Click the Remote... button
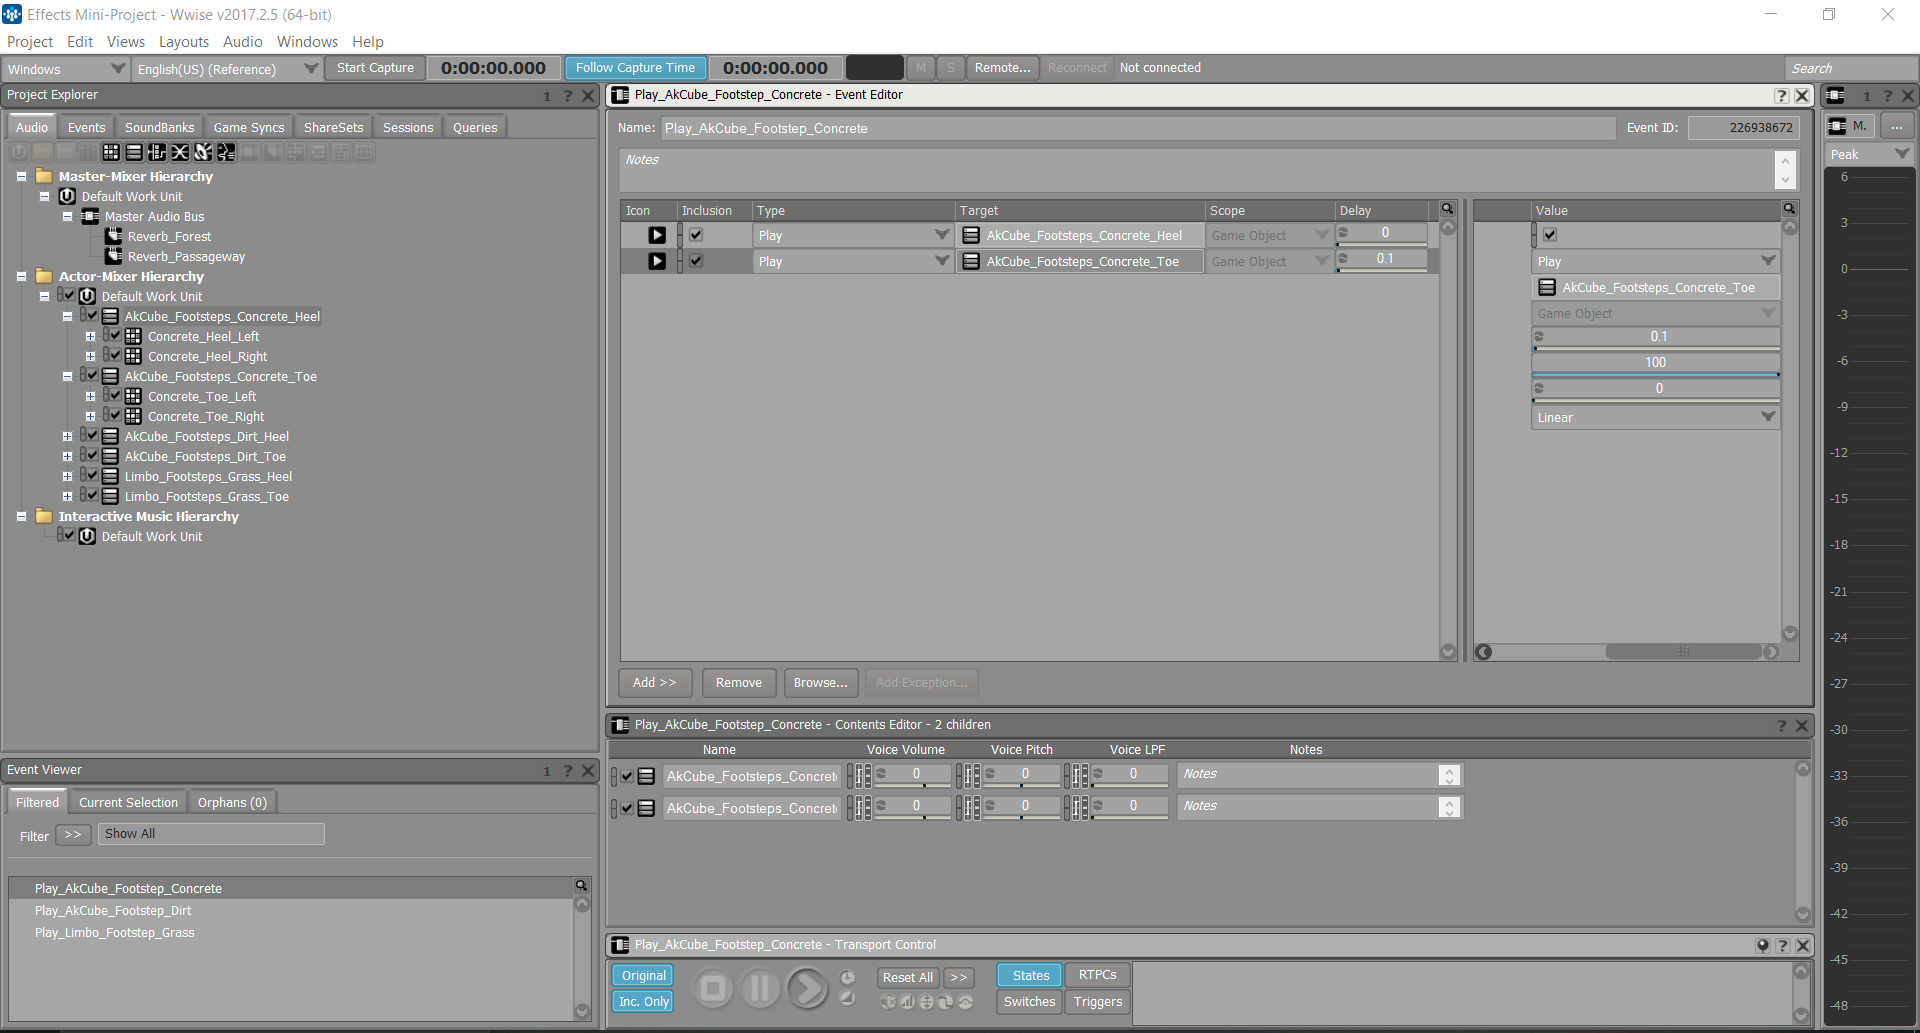This screenshot has height=1033, width=1920. click(x=1002, y=68)
